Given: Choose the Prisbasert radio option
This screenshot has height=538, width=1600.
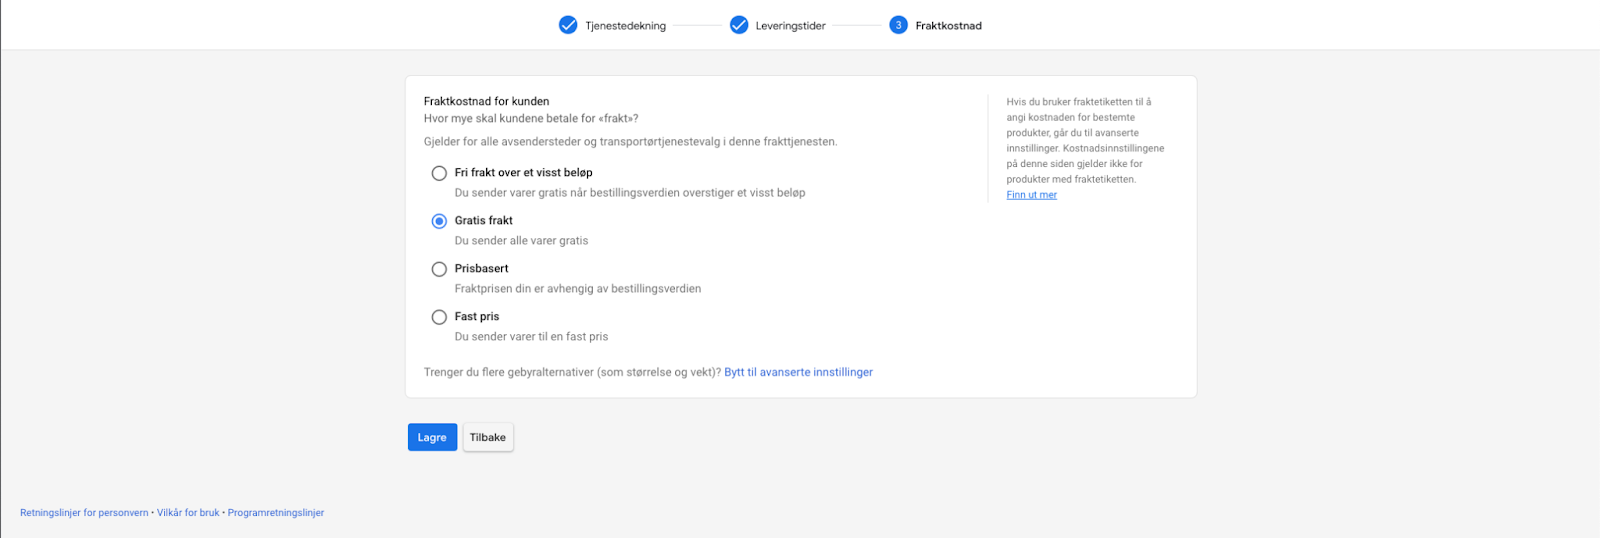Looking at the screenshot, I should 439,269.
